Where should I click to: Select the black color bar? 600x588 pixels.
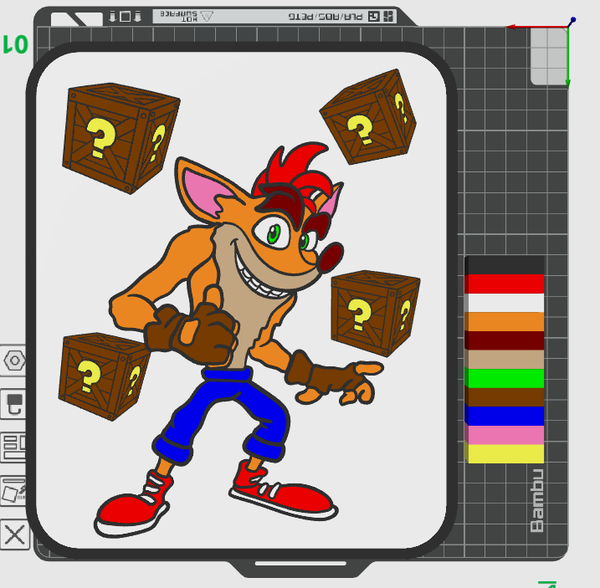pyautogui.click(x=504, y=265)
